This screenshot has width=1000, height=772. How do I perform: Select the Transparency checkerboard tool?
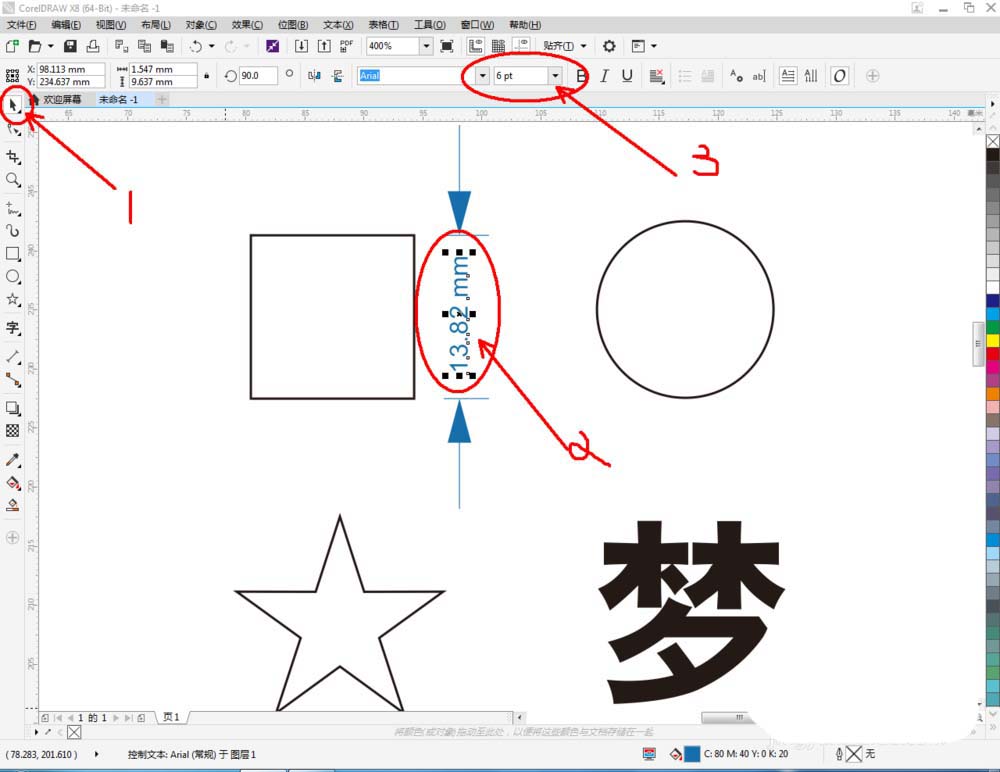[13, 431]
